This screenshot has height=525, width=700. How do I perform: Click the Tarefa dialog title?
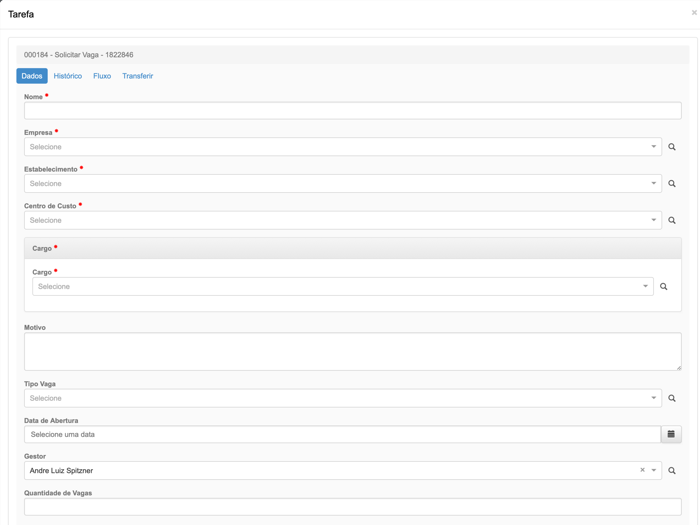pyautogui.click(x=21, y=14)
